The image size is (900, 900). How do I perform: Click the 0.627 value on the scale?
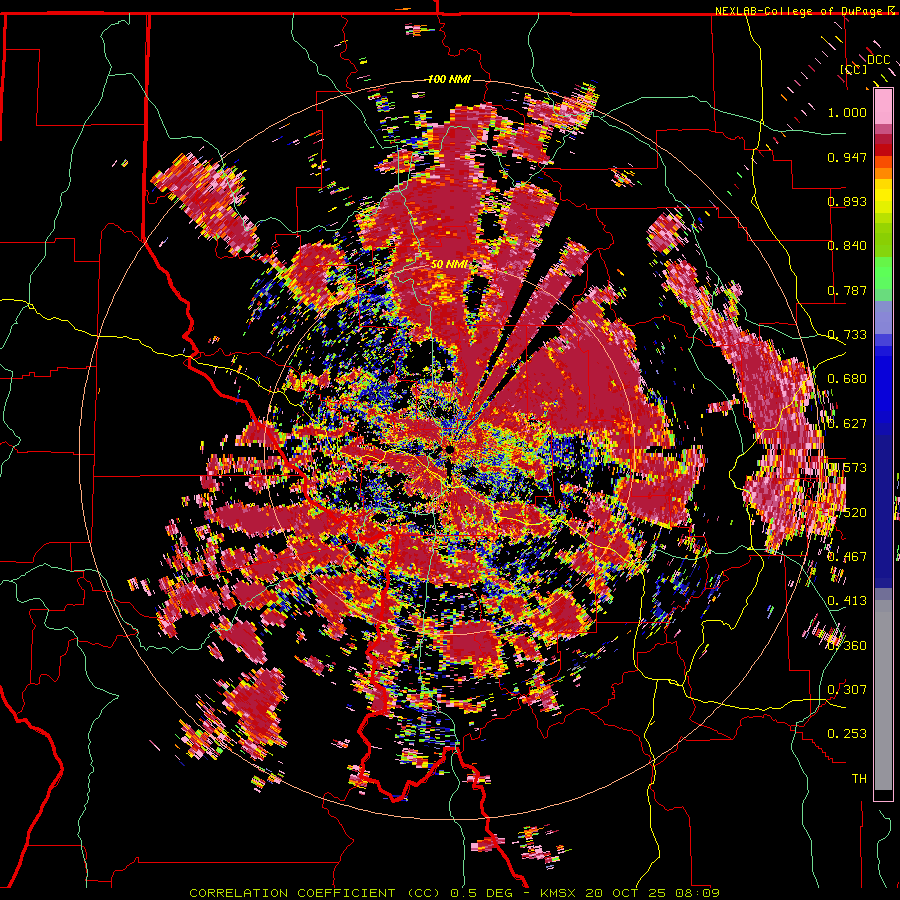point(847,424)
